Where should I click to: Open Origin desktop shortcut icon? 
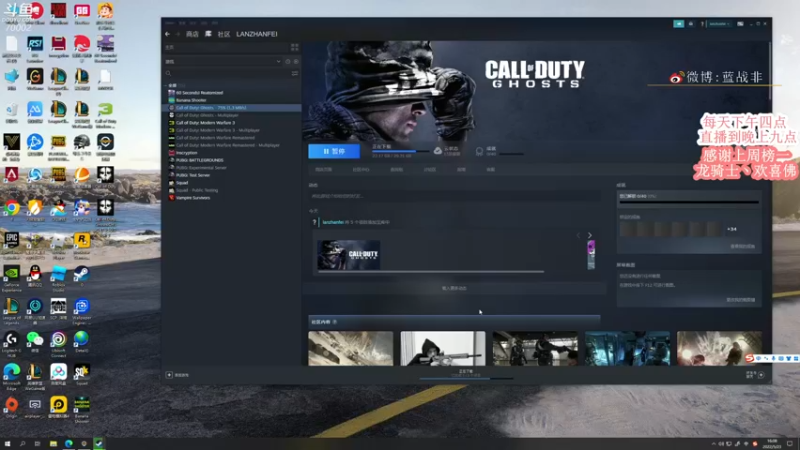(x=11, y=407)
